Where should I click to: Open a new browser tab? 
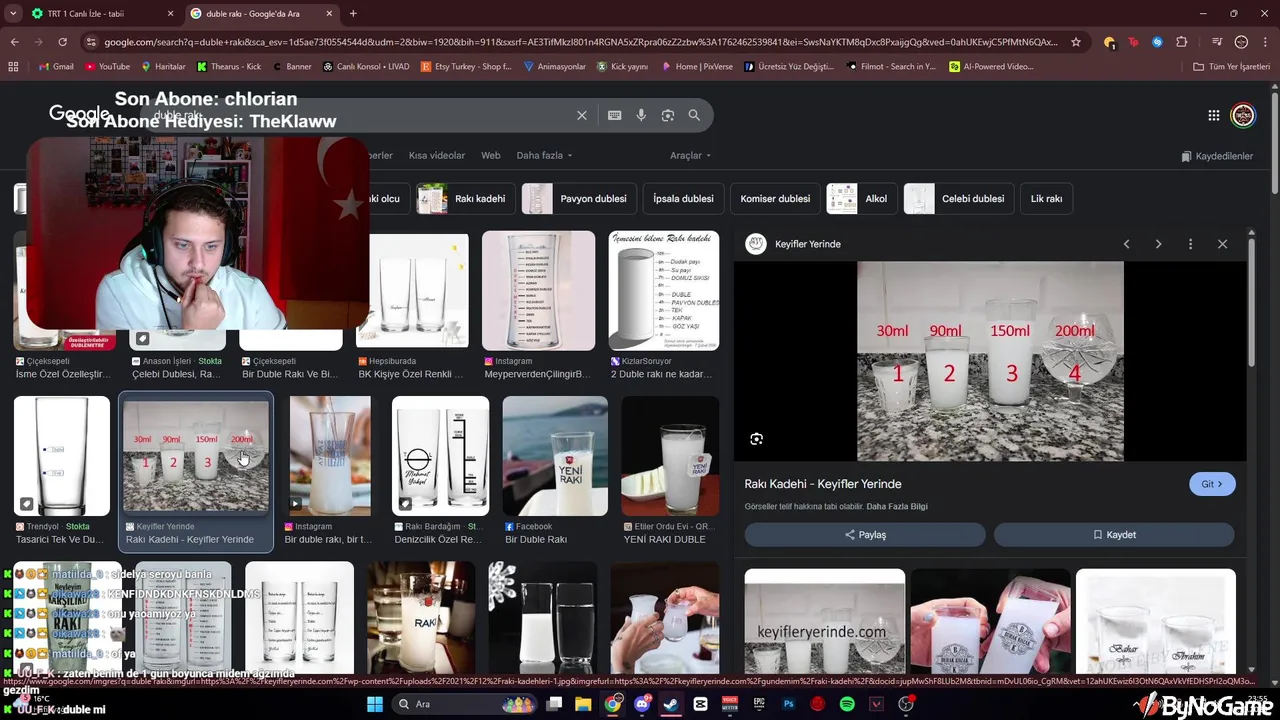pyautogui.click(x=353, y=14)
